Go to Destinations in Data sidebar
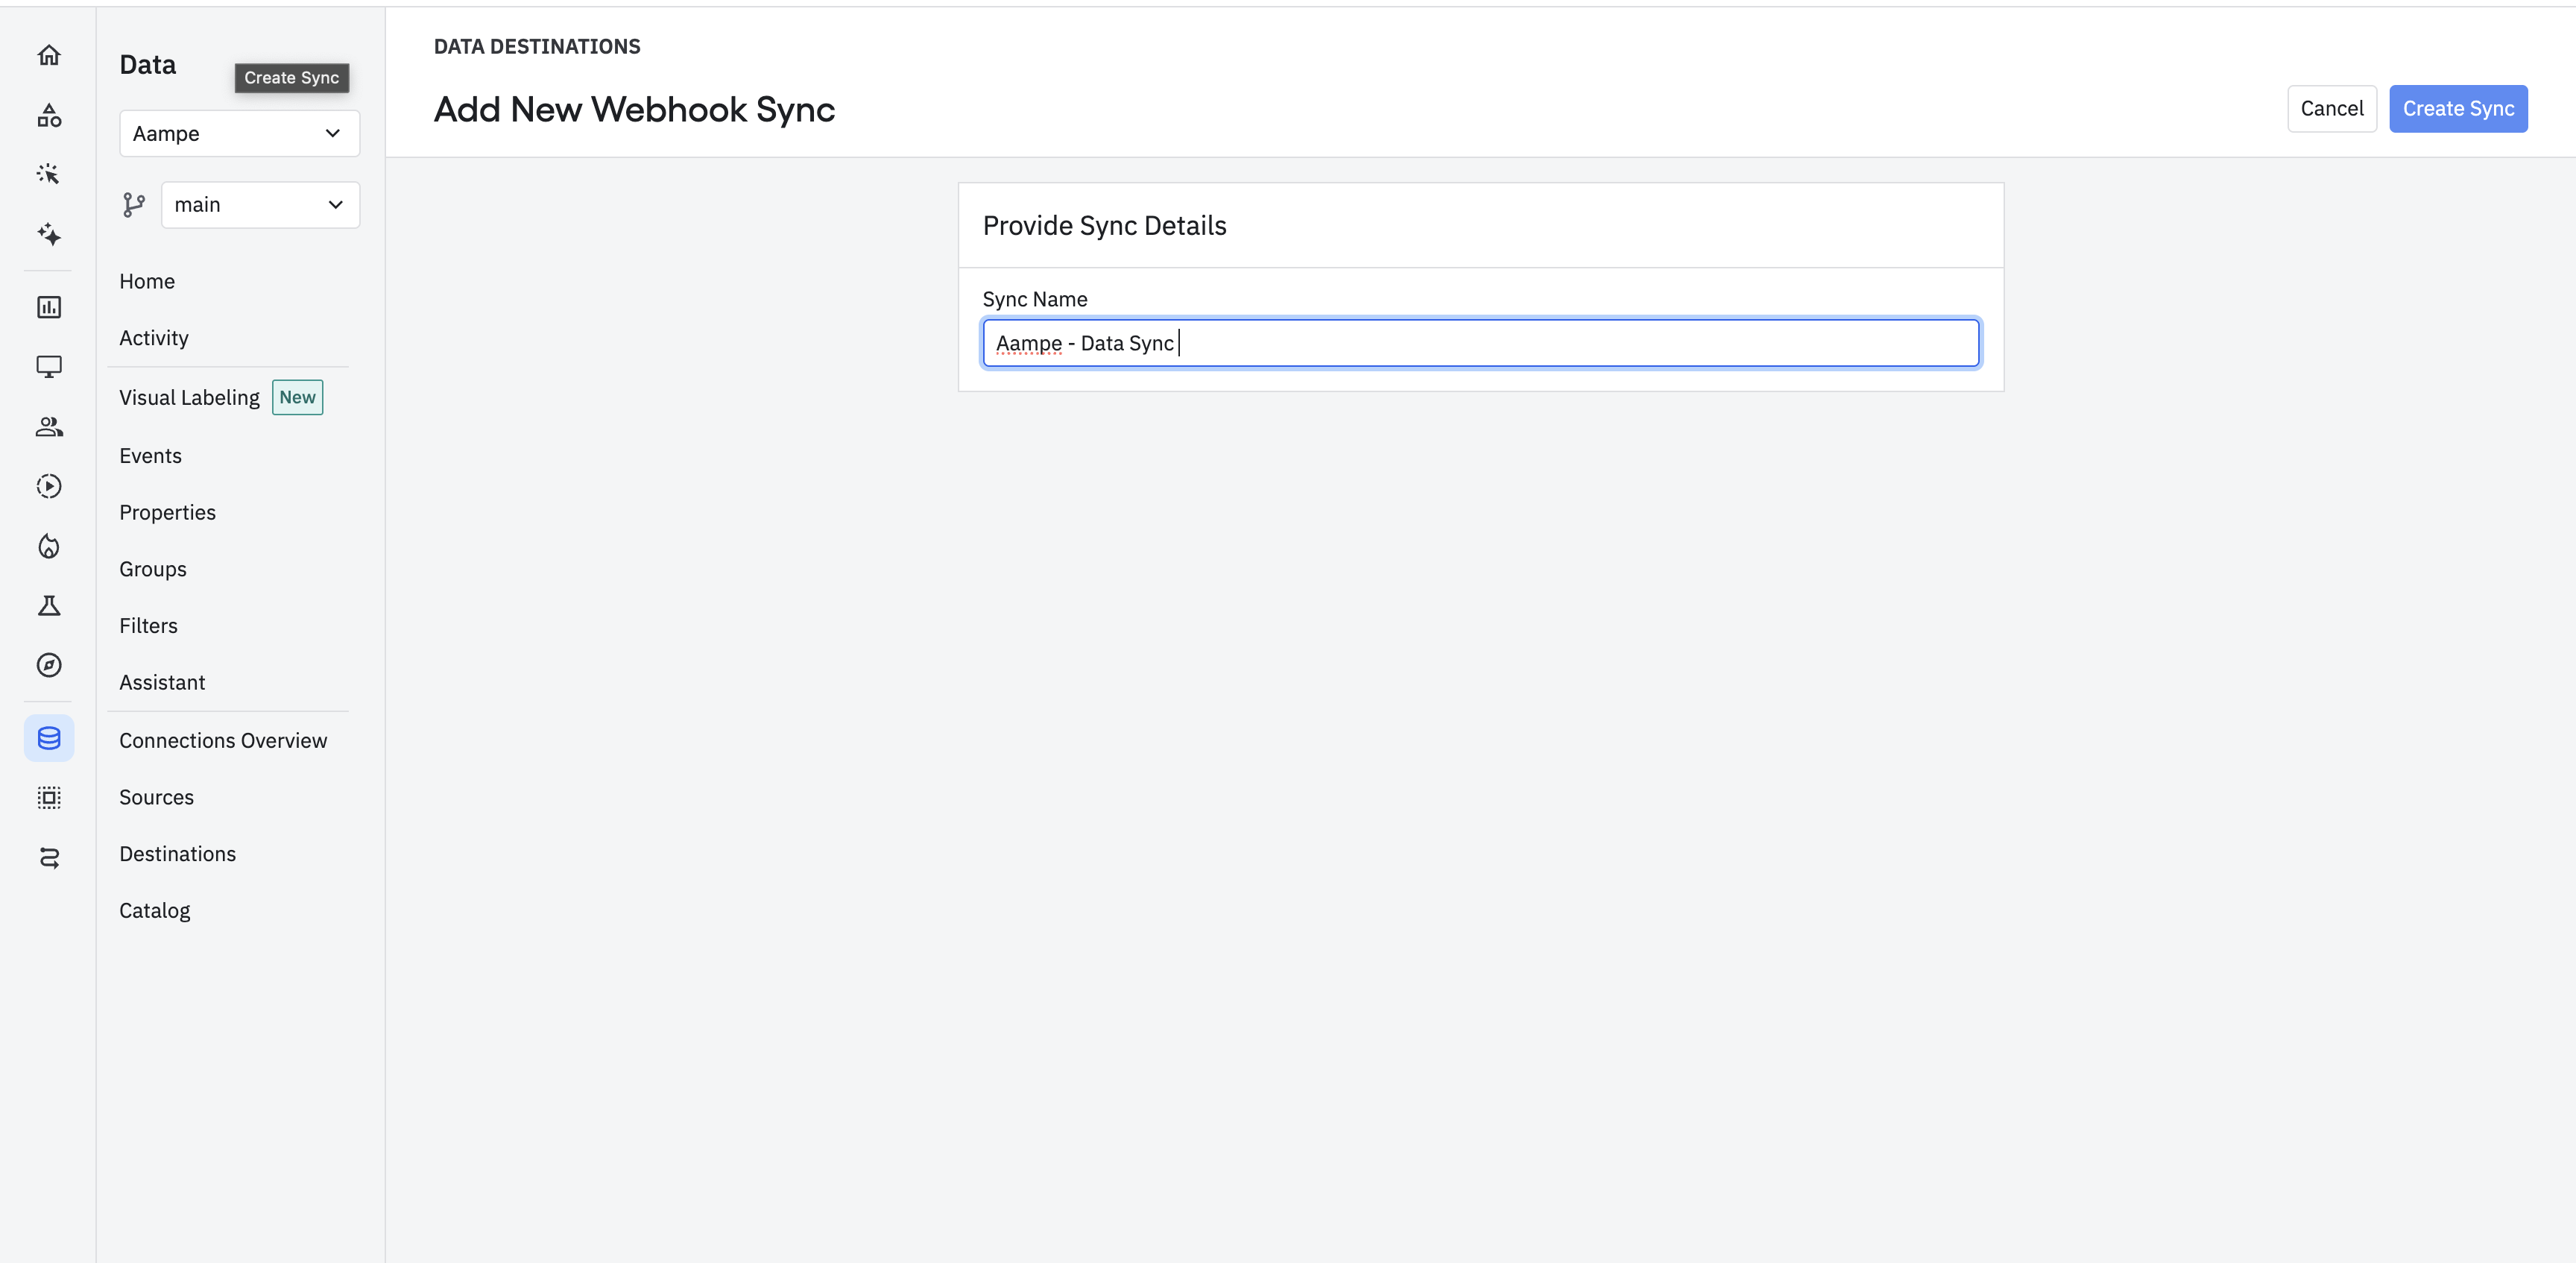 177,854
